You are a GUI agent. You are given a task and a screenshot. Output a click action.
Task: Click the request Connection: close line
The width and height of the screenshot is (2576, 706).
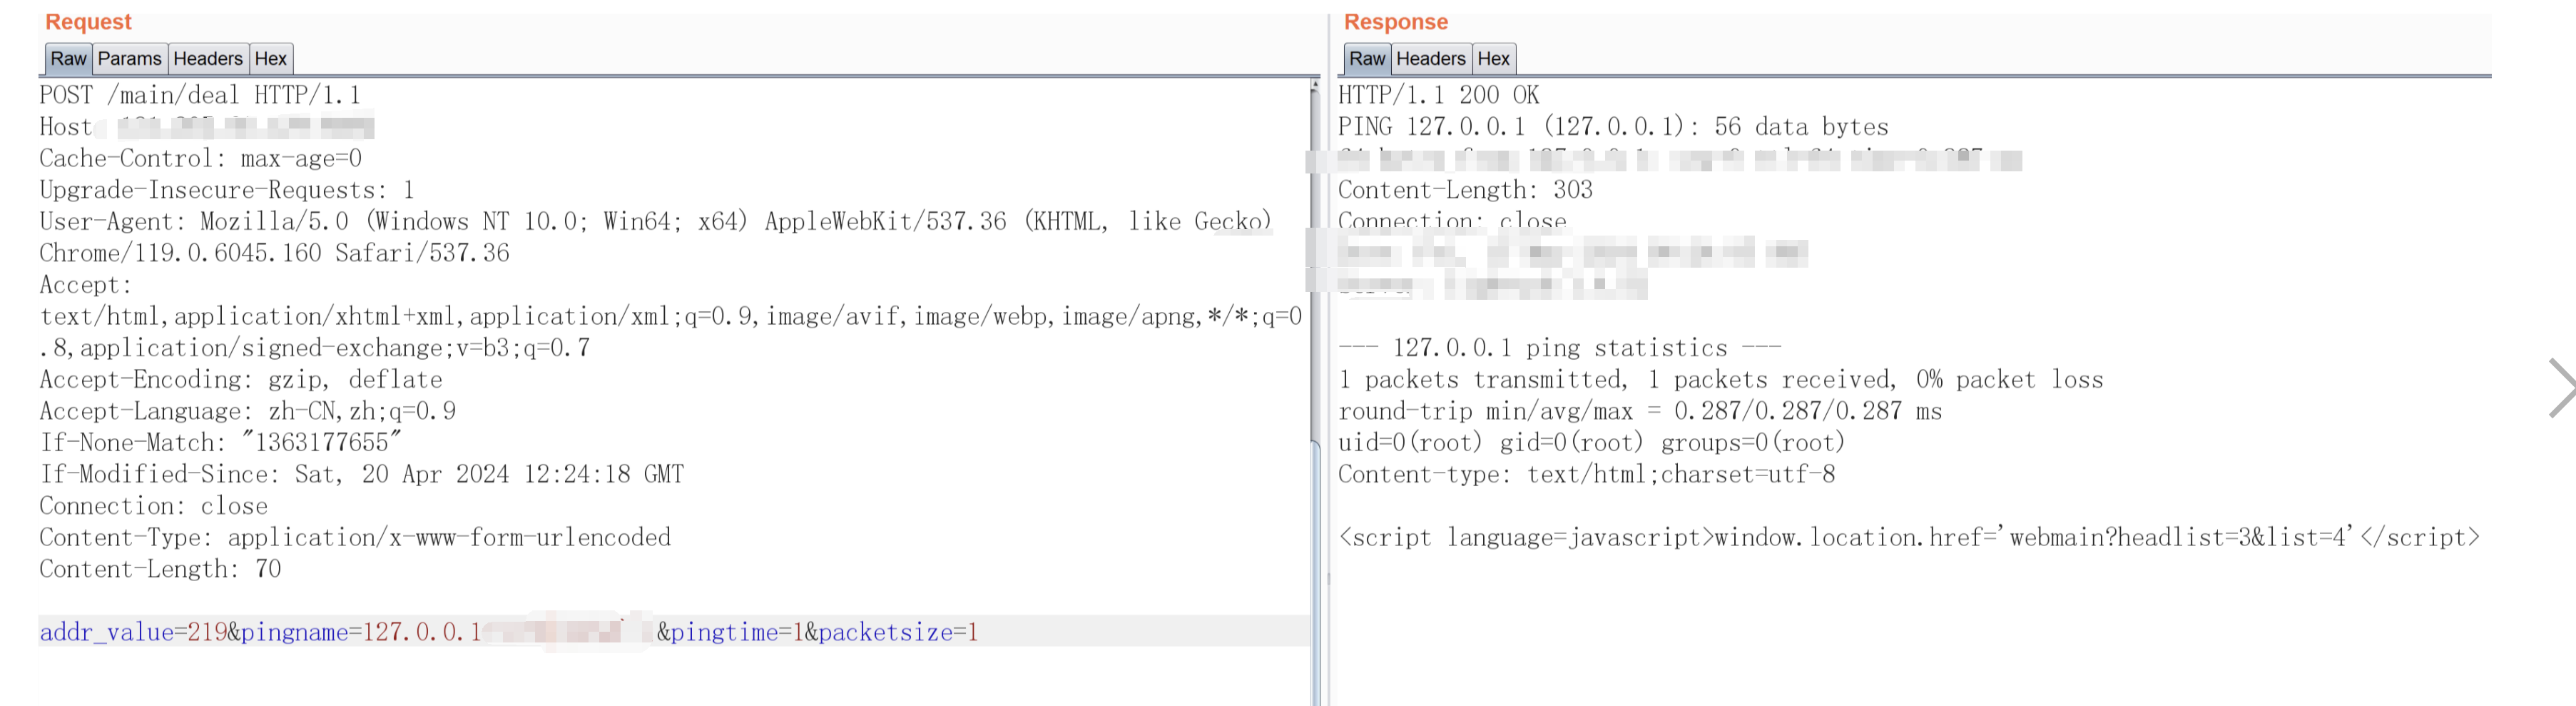pyautogui.click(x=153, y=506)
